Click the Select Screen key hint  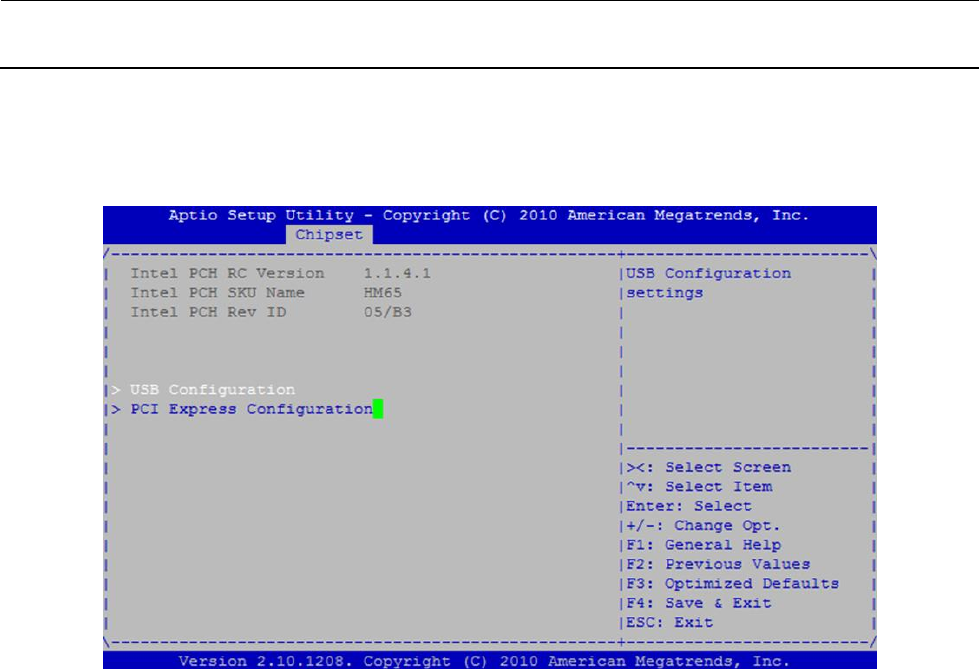click(x=709, y=467)
